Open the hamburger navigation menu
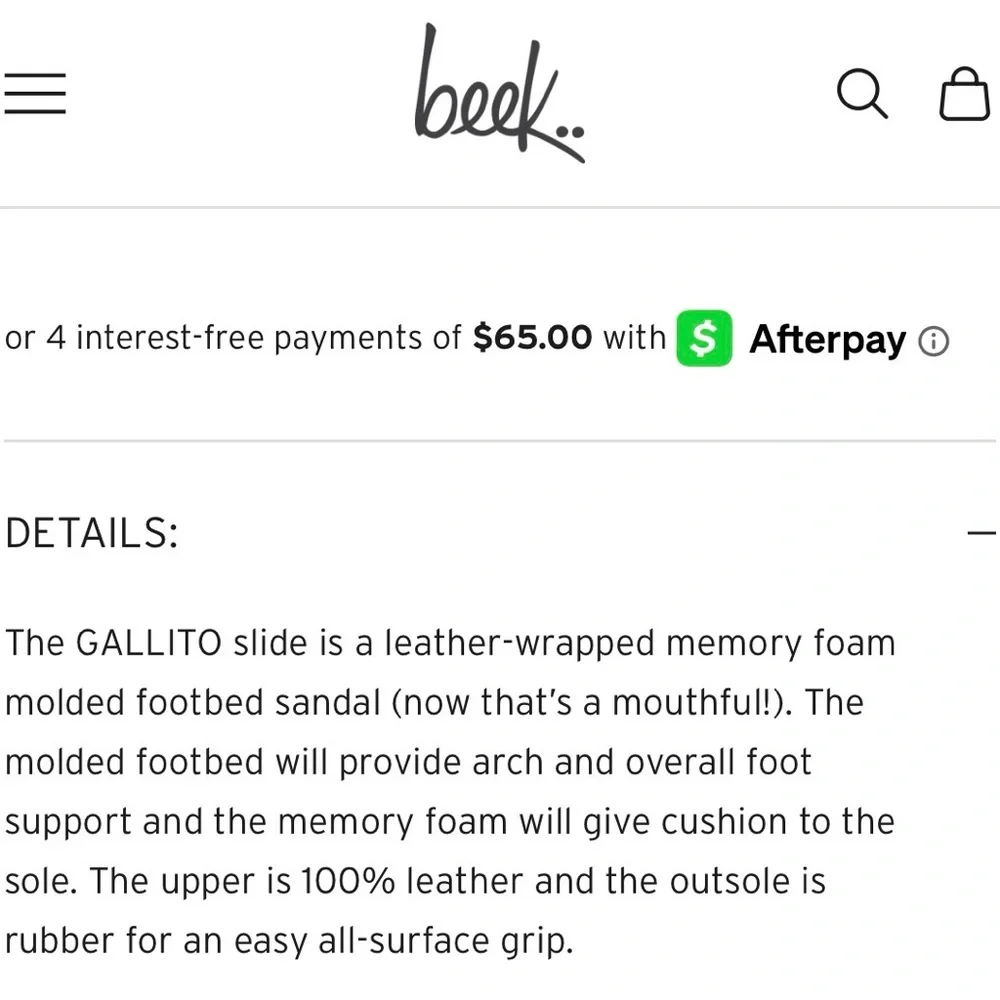 click(35, 94)
